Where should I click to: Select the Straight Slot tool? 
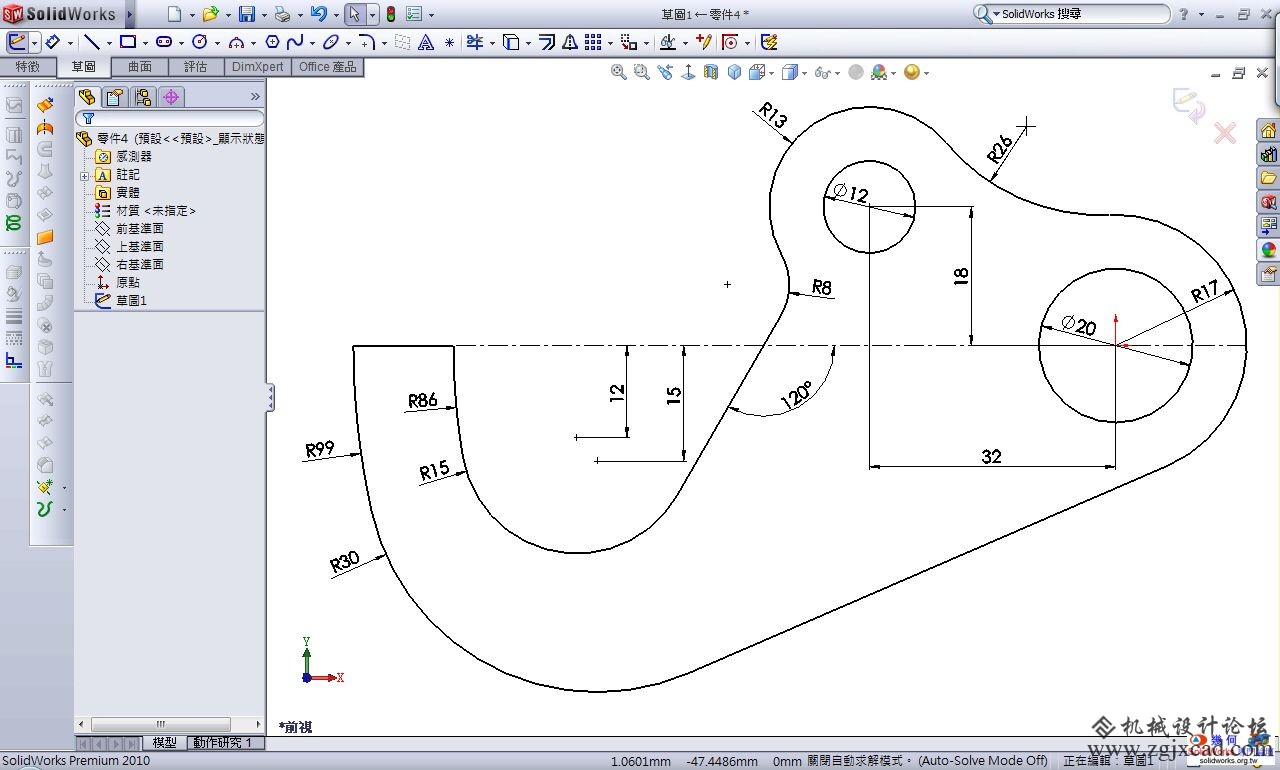click(x=164, y=42)
